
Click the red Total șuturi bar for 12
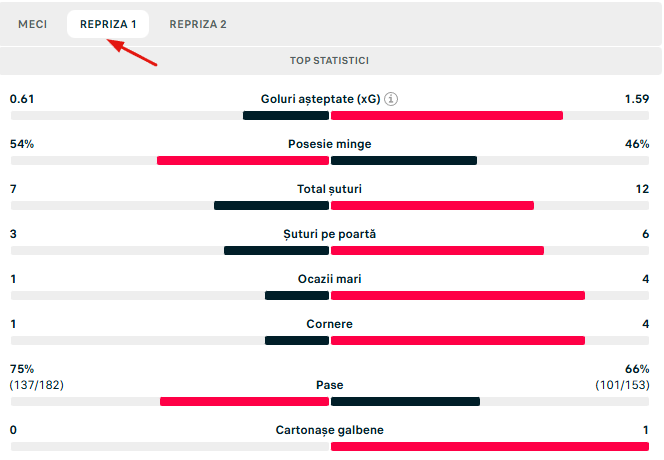pos(432,205)
